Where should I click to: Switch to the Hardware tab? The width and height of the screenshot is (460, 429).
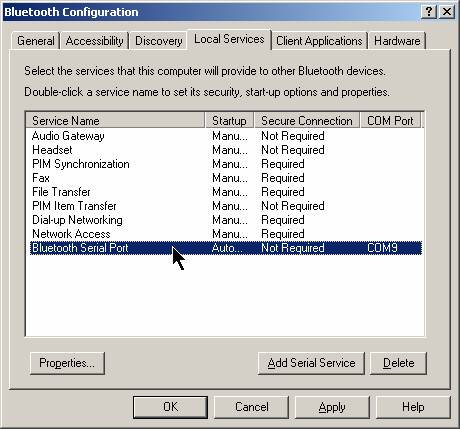click(397, 41)
